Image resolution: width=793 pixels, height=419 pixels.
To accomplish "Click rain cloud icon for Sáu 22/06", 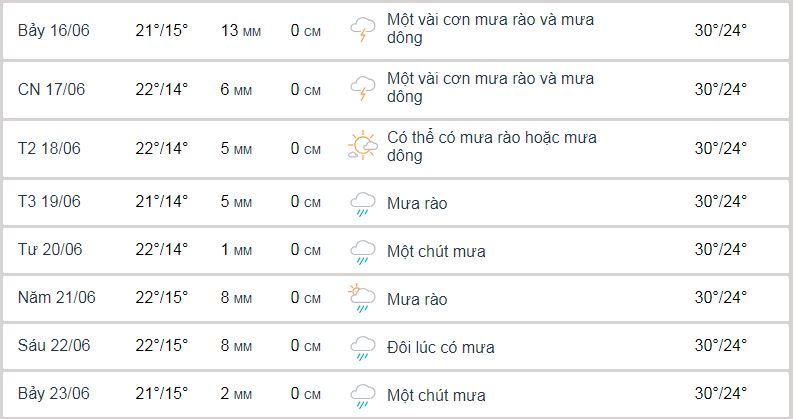I will coord(363,348).
